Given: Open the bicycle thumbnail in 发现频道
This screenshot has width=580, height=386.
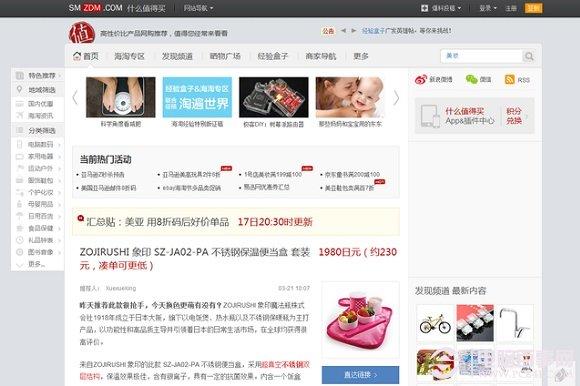Looking at the screenshot, I should [x=435, y=324].
